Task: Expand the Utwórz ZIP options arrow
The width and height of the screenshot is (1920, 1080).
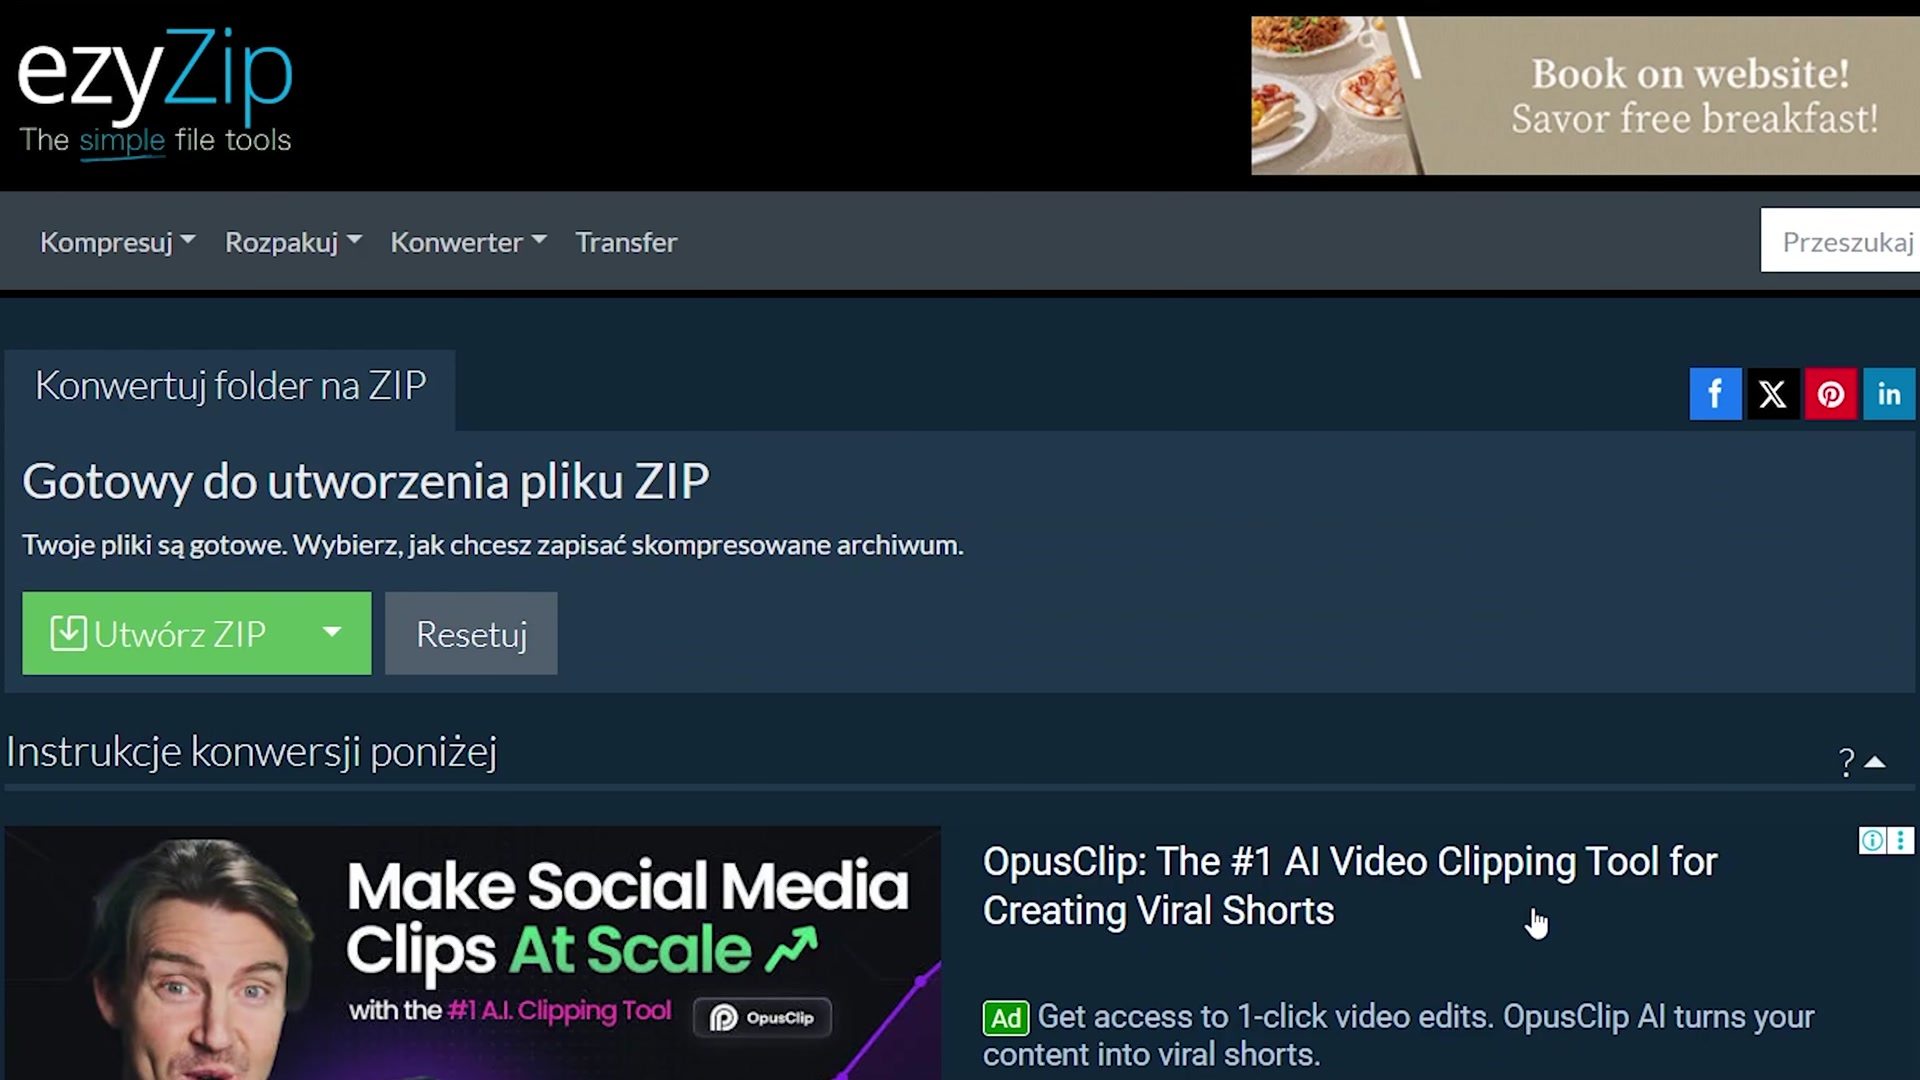Action: point(331,633)
